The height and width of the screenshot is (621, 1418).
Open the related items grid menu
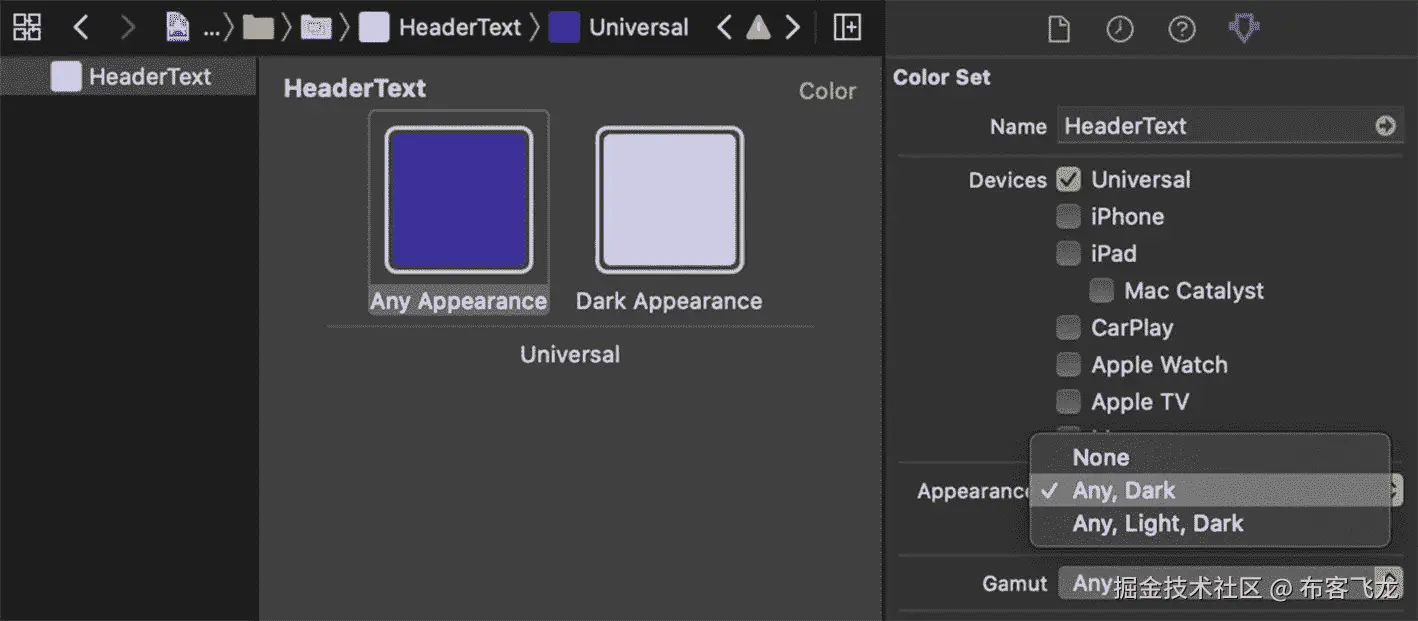[x=27, y=27]
